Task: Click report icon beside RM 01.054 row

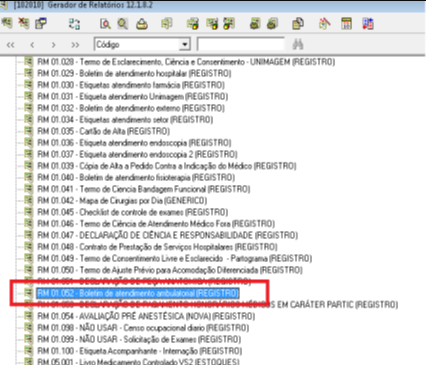Action: click(29, 316)
